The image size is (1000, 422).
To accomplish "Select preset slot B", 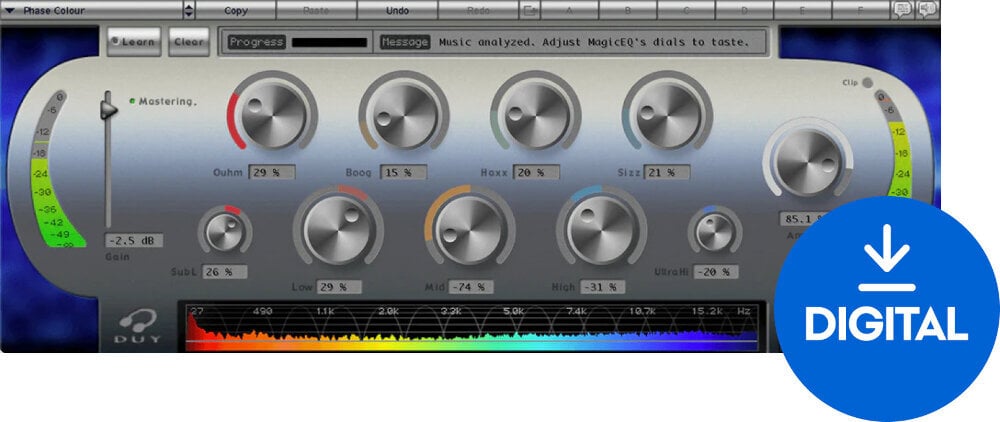I will pos(628,10).
